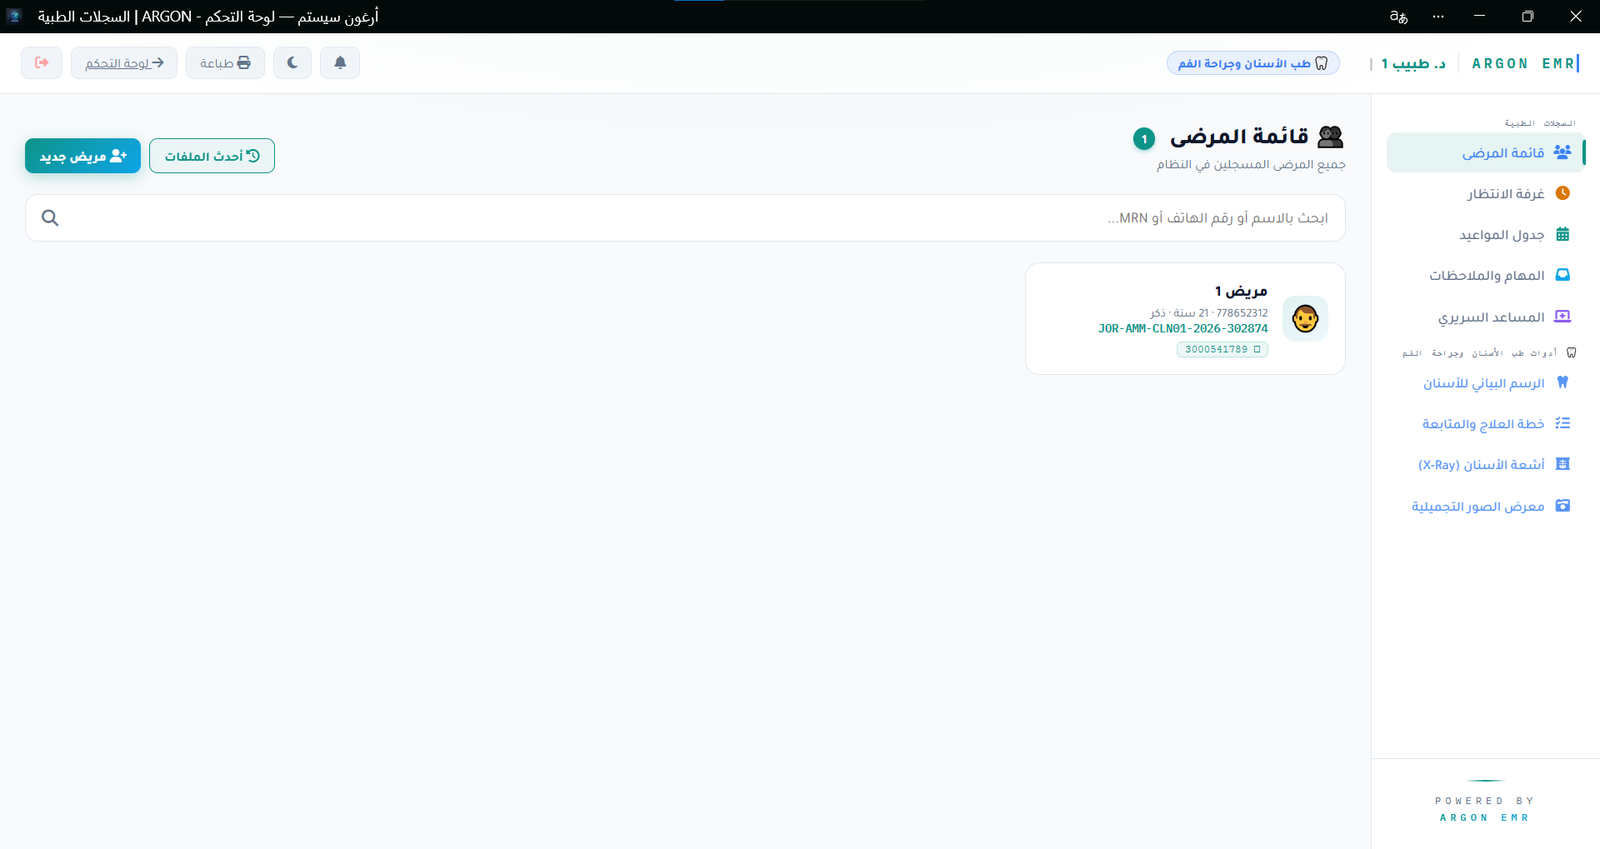Open المهام والملاحظات tasks and notes
The width and height of the screenshot is (1600, 849).
click(x=1486, y=275)
